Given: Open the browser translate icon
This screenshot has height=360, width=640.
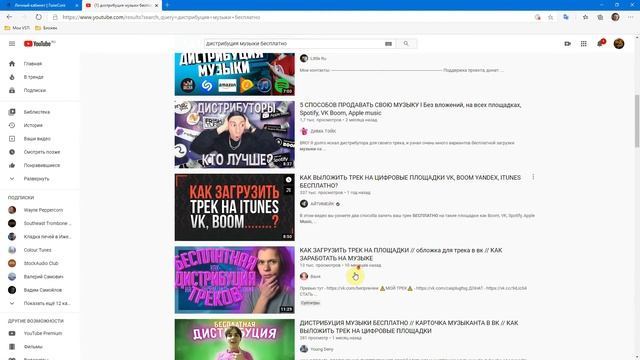Looking at the screenshot, I should click(x=566, y=17).
